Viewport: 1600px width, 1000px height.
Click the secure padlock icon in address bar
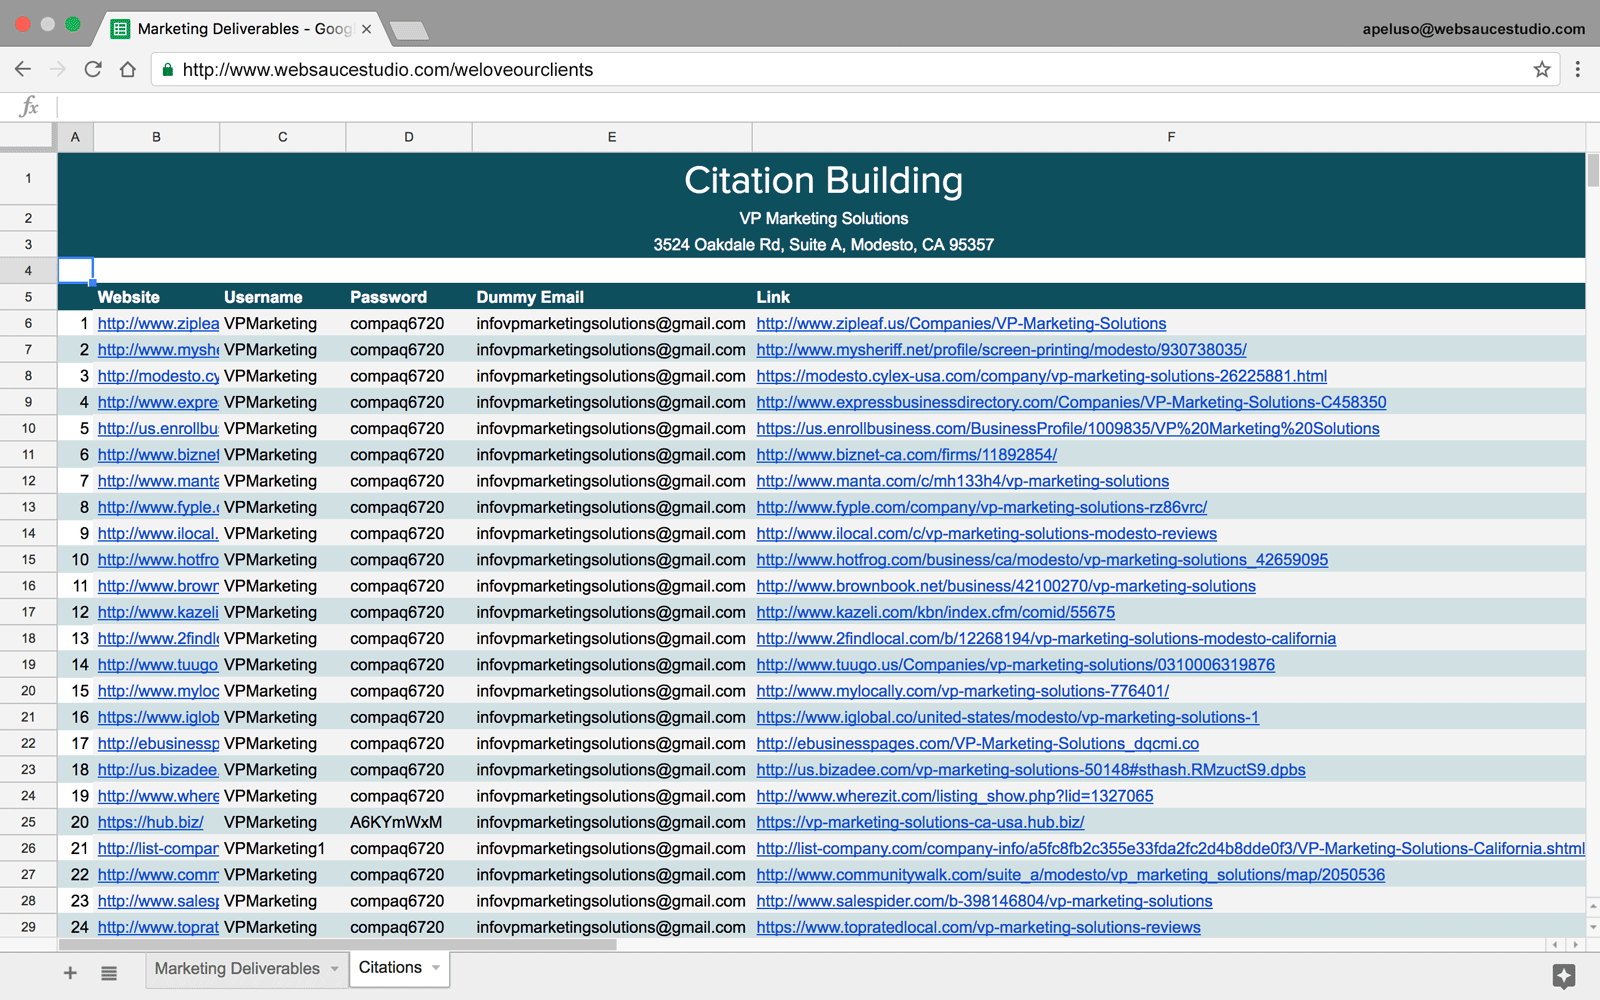[x=167, y=69]
